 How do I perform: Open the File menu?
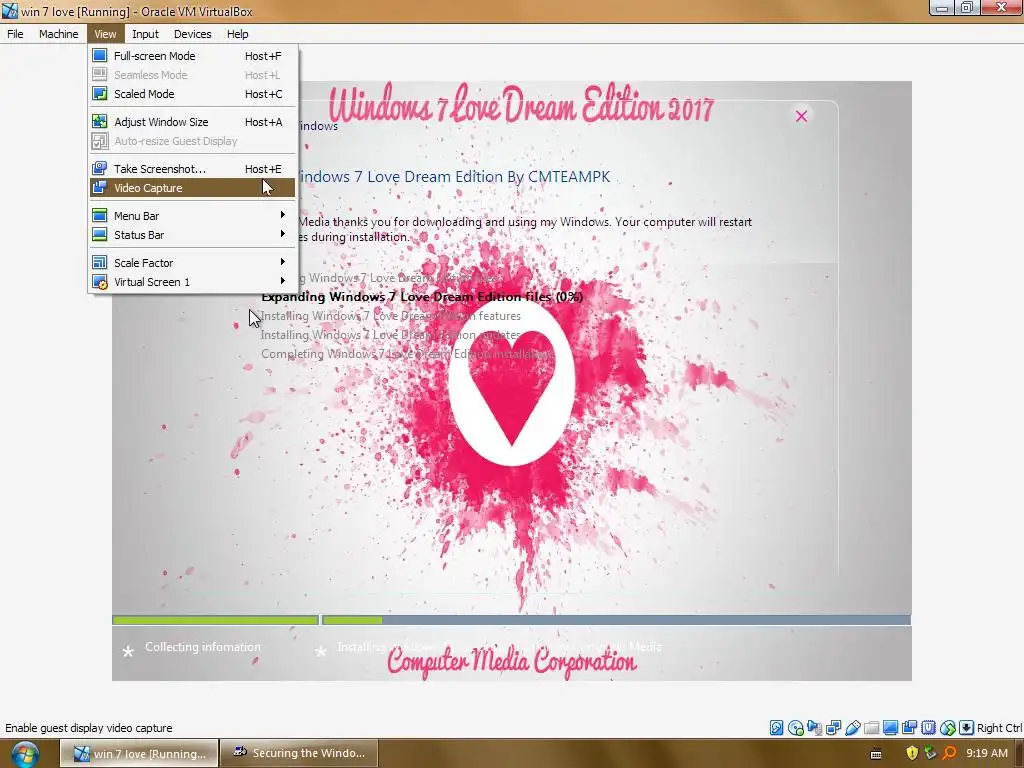[x=15, y=34]
